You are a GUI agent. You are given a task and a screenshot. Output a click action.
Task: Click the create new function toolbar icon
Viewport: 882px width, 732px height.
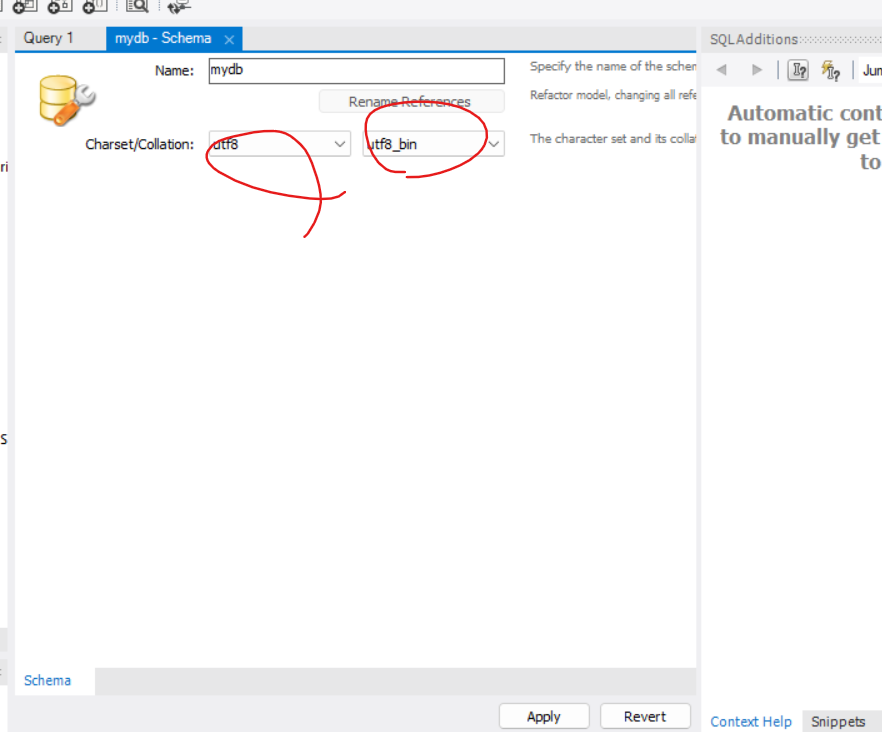(94, 7)
